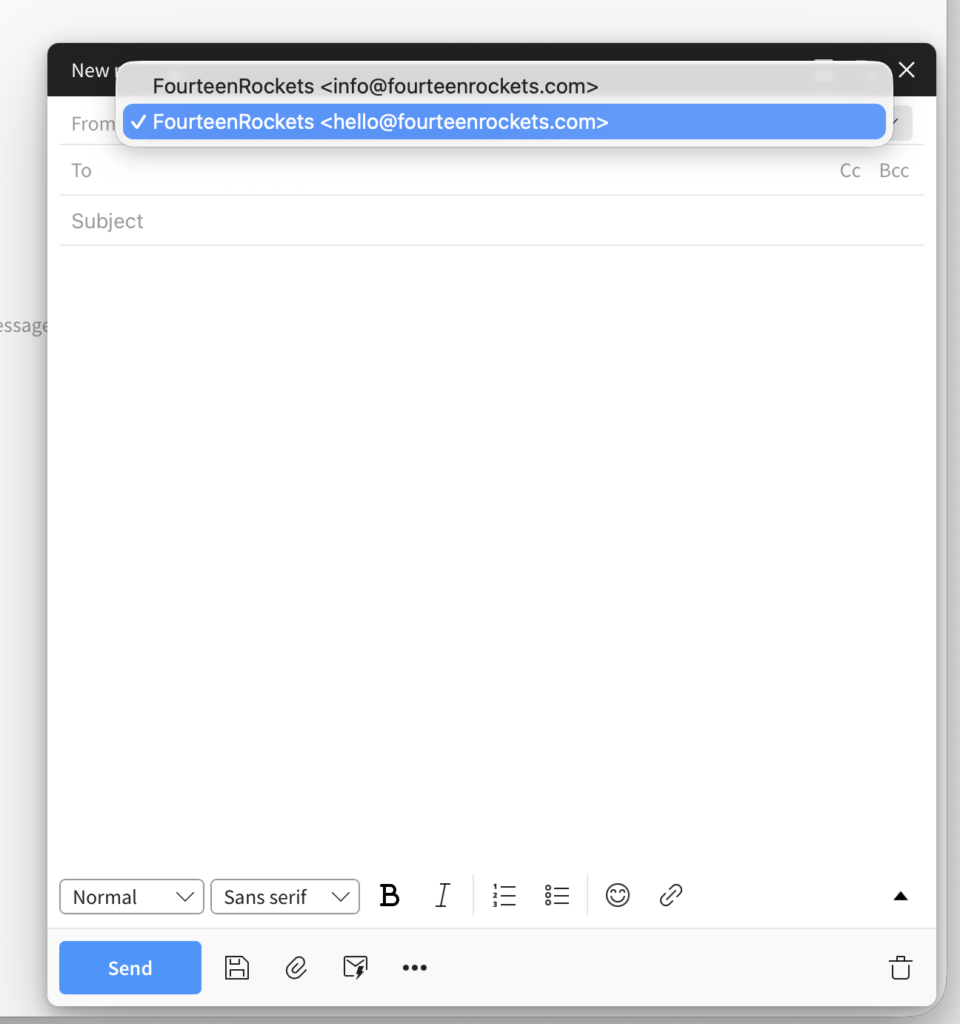Insert a bulleted list
This screenshot has width=960, height=1024.
pyautogui.click(x=557, y=895)
